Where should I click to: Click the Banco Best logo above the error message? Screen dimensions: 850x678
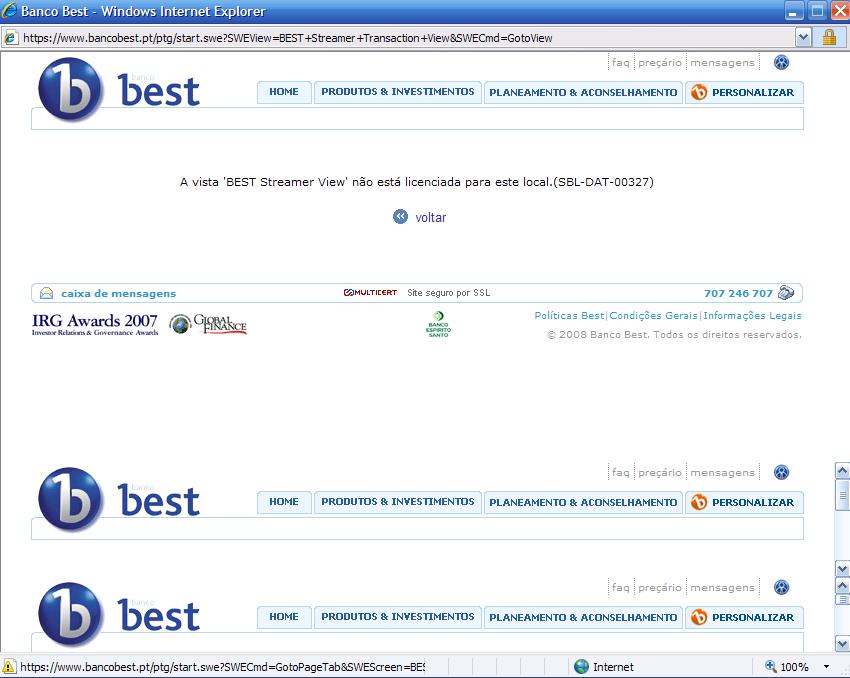(119, 90)
